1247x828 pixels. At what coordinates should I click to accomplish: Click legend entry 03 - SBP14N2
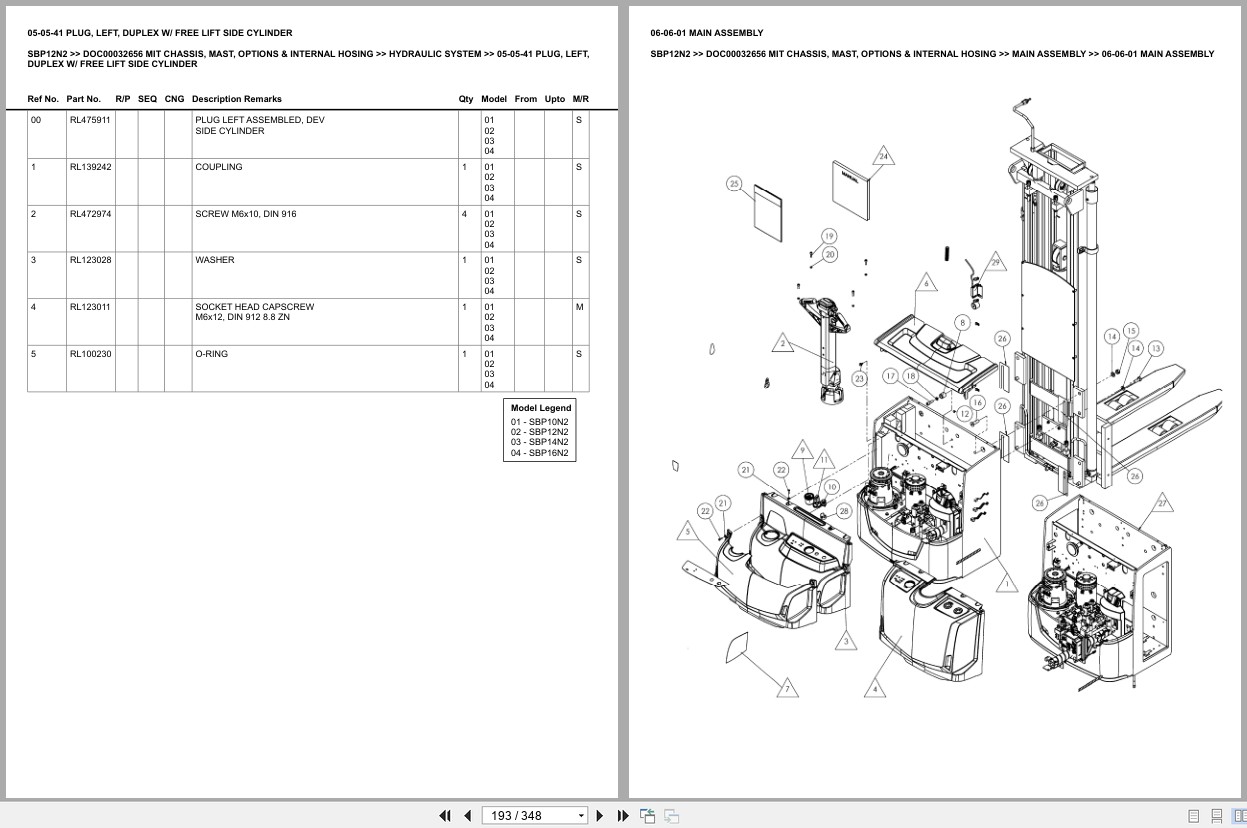pos(539,442)
